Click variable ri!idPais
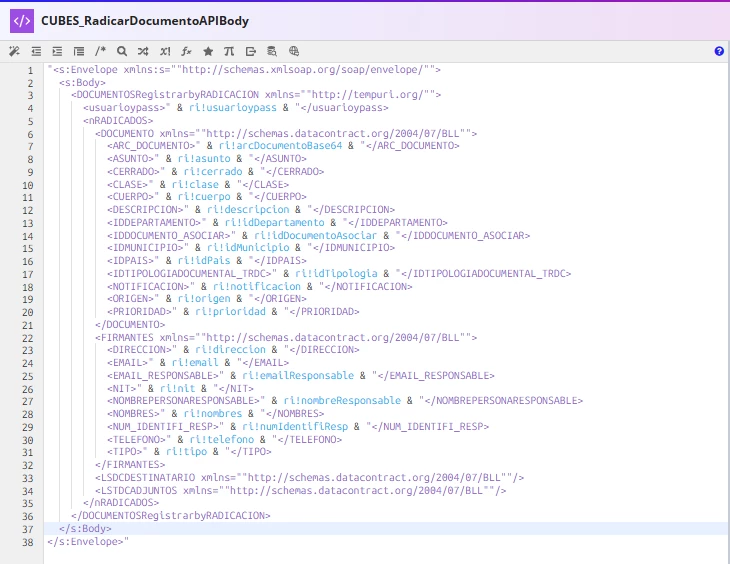The image size is (730, 564). coord(204,261)
